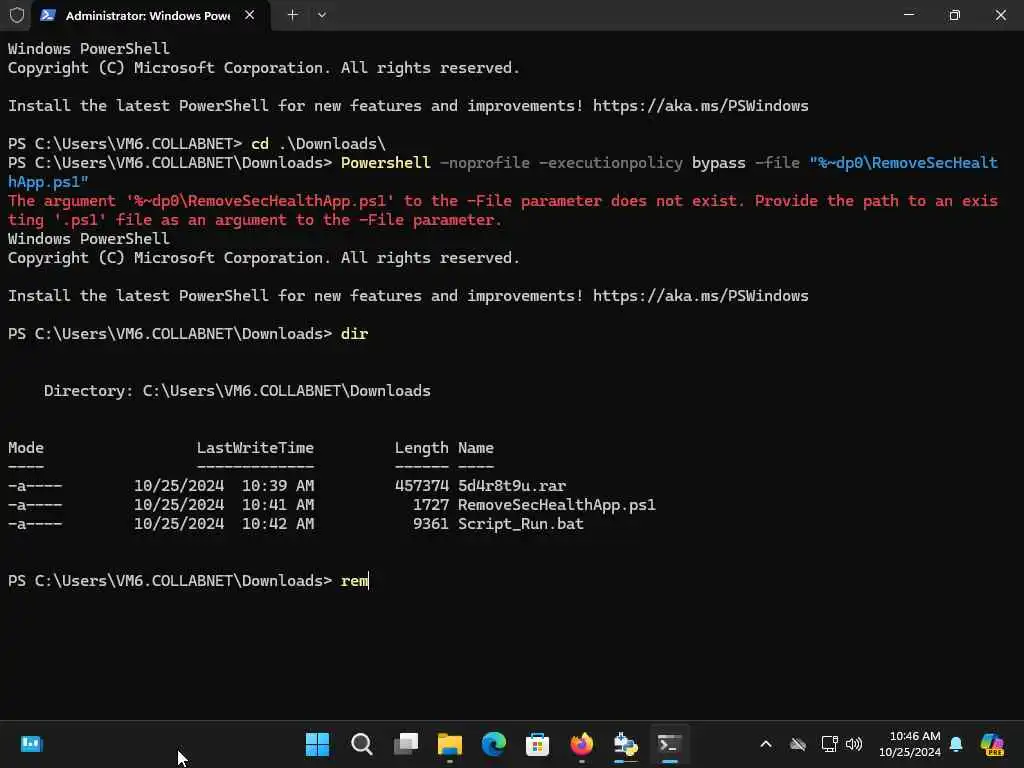This screenshot has width=1024, height=768.
Task: Click the Terminal icon in taskbar
Action: click(x=669, y=744)
